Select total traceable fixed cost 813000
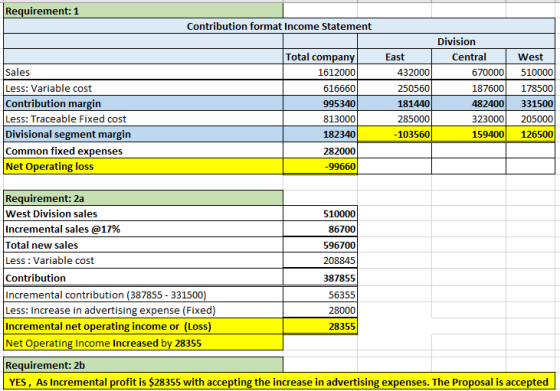This screenshot has width=560, height=391. (320, 119)
